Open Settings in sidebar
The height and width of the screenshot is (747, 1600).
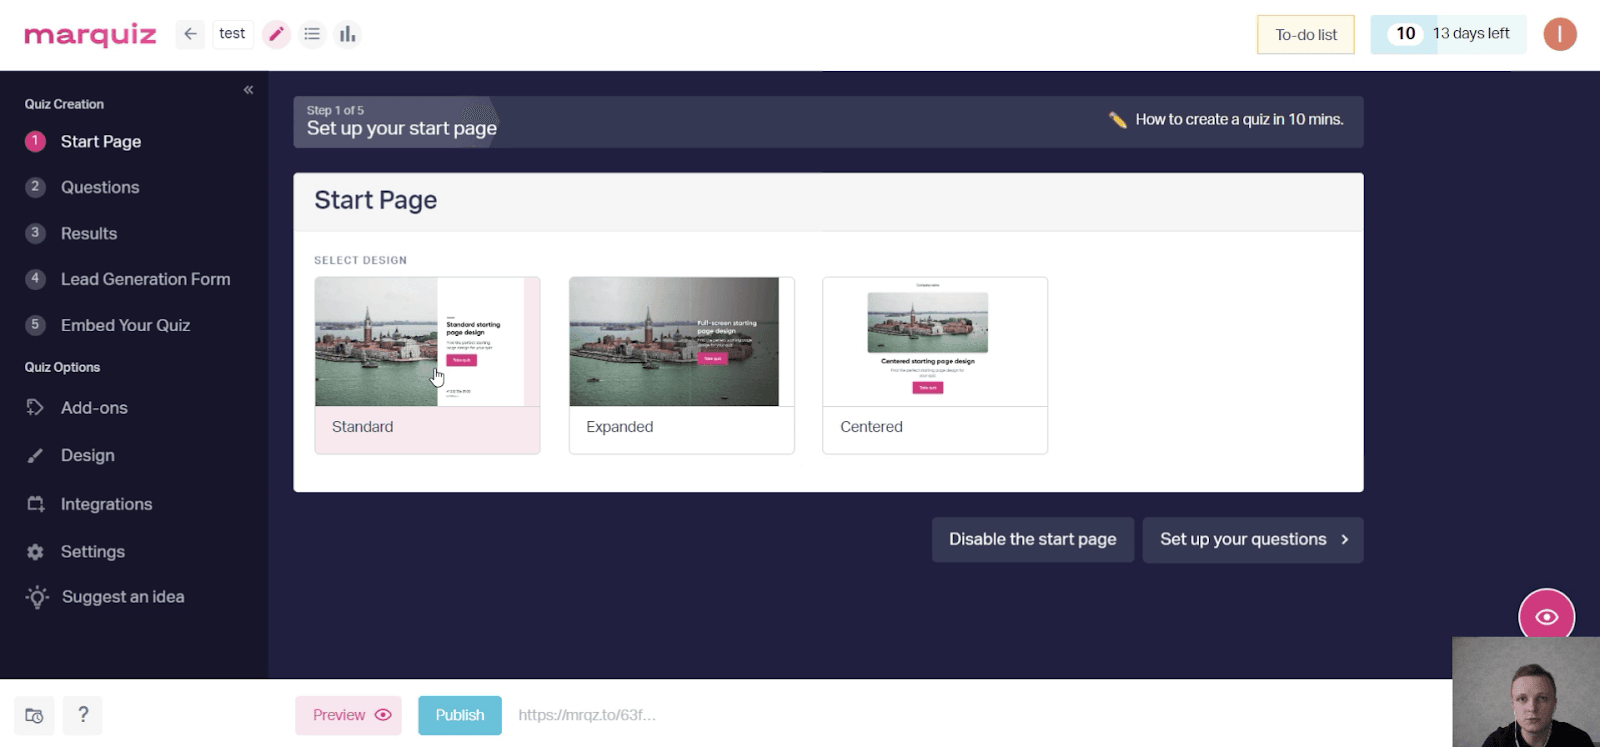point(93,552)
